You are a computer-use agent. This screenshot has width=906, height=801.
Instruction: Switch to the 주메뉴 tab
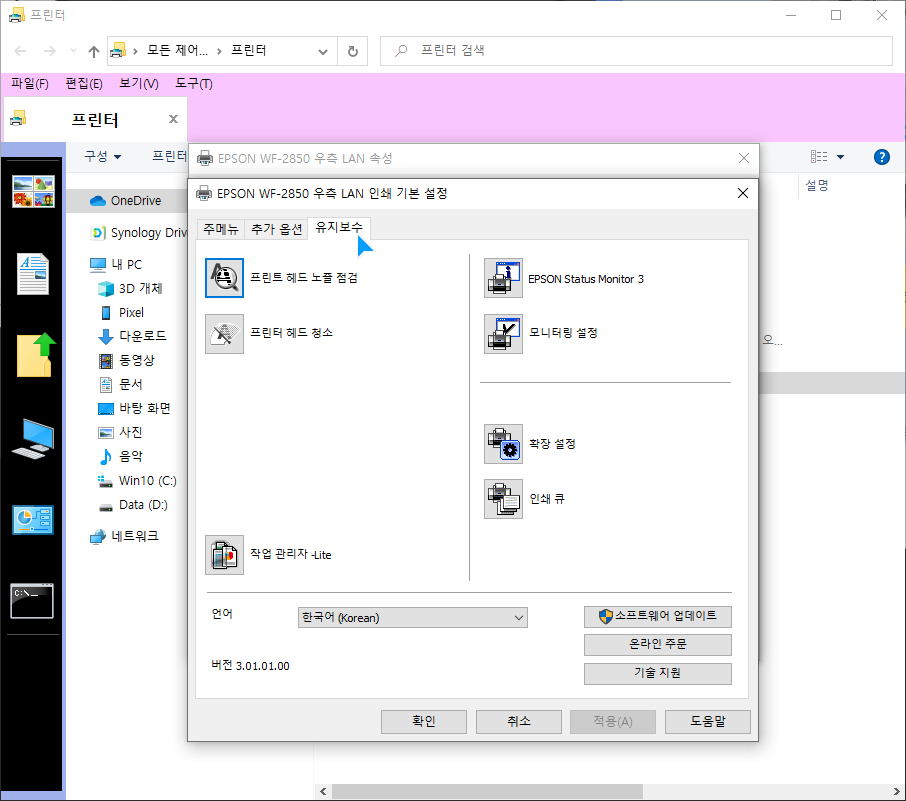221,229
